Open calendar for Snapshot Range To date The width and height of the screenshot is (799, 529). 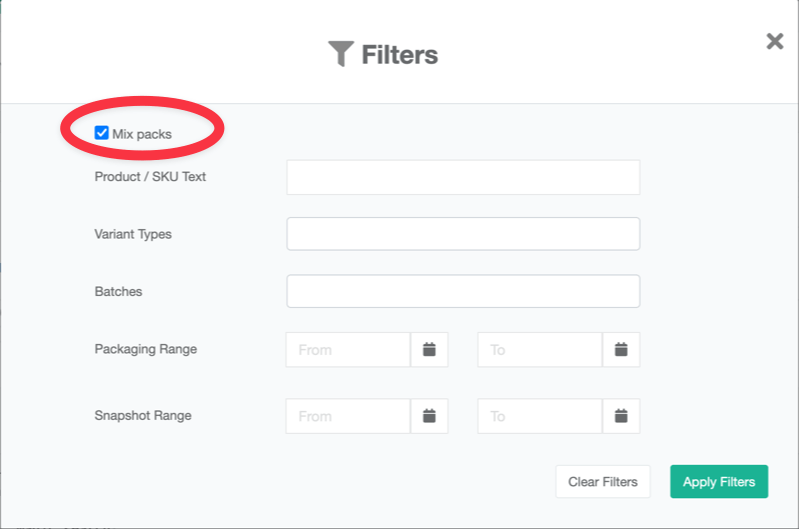(621, 416)
